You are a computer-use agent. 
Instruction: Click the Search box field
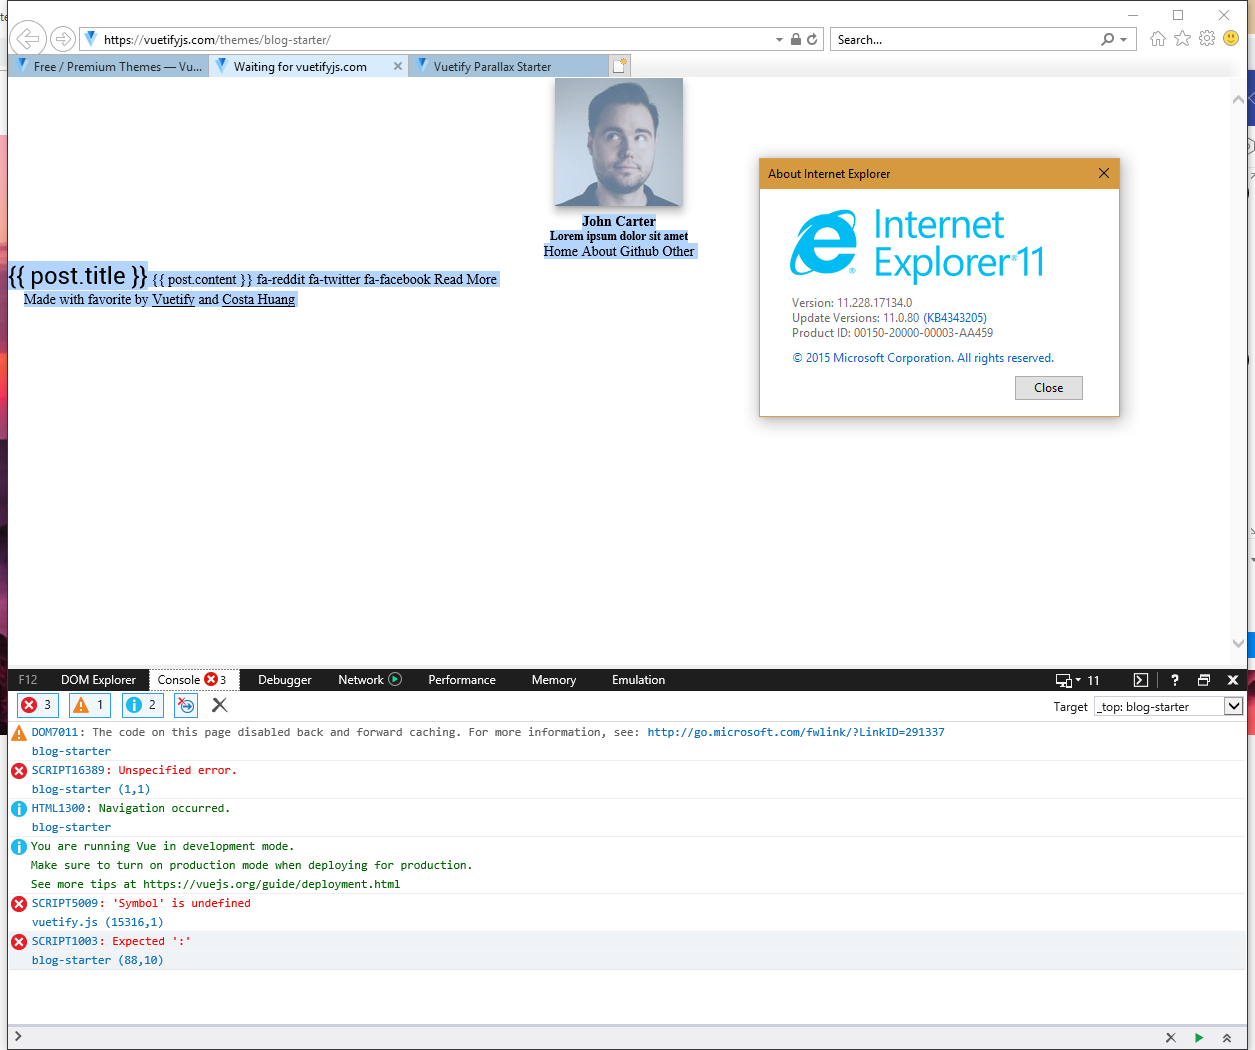pyautogui.click(x=965, y=40)
